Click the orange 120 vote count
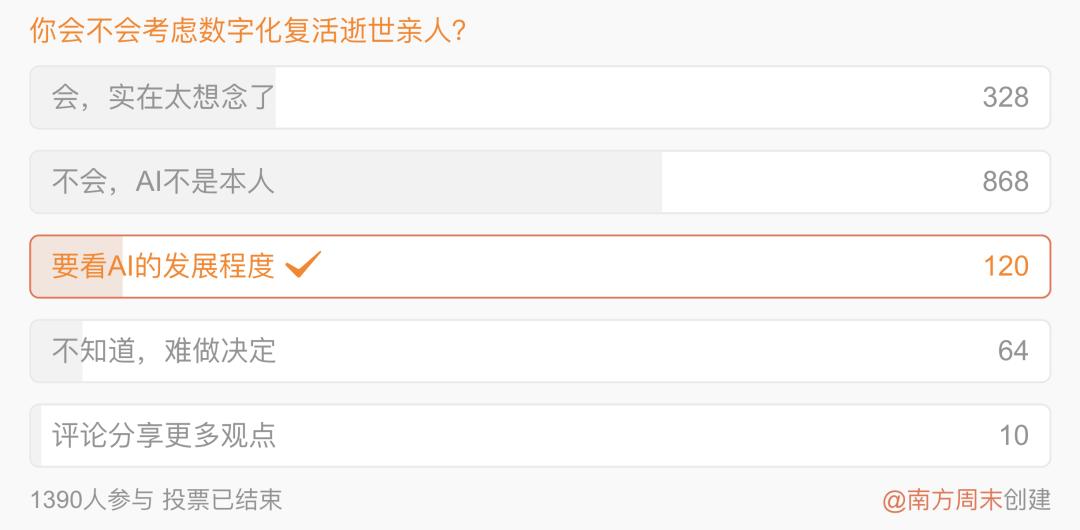Viewport: 1080px width, 530px height. coord(1005,266)
